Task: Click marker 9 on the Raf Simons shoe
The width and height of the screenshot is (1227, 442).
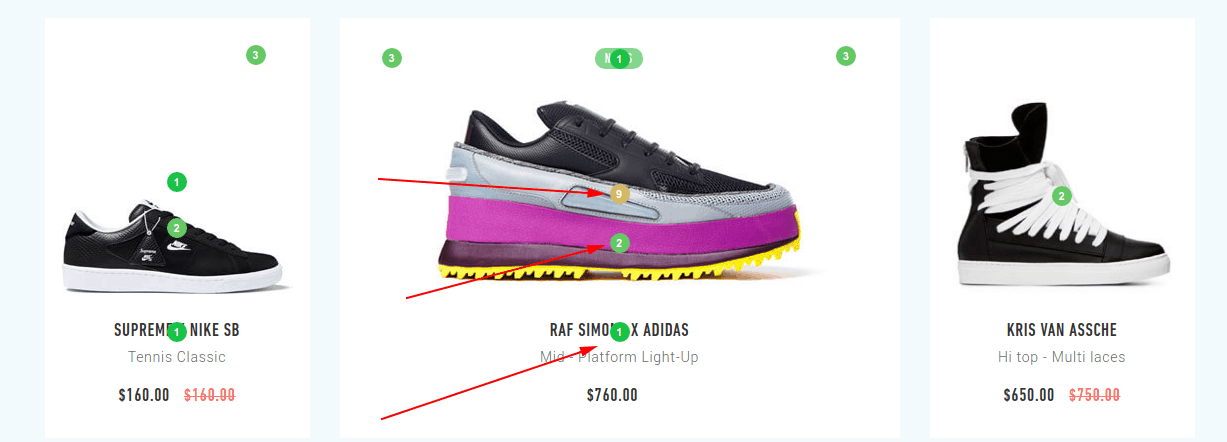Action: (x=619, y=193)
